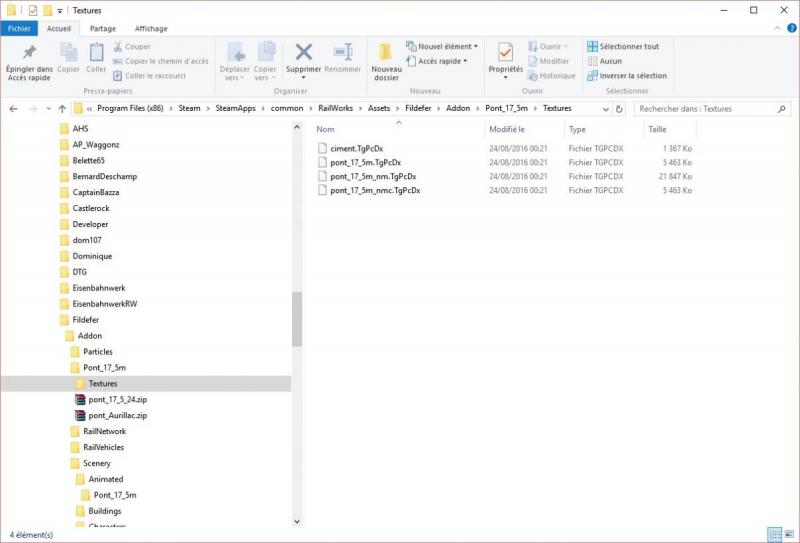Click Inverser la sélection
Viewport: 800px width, 543px height.
(627, 76)
